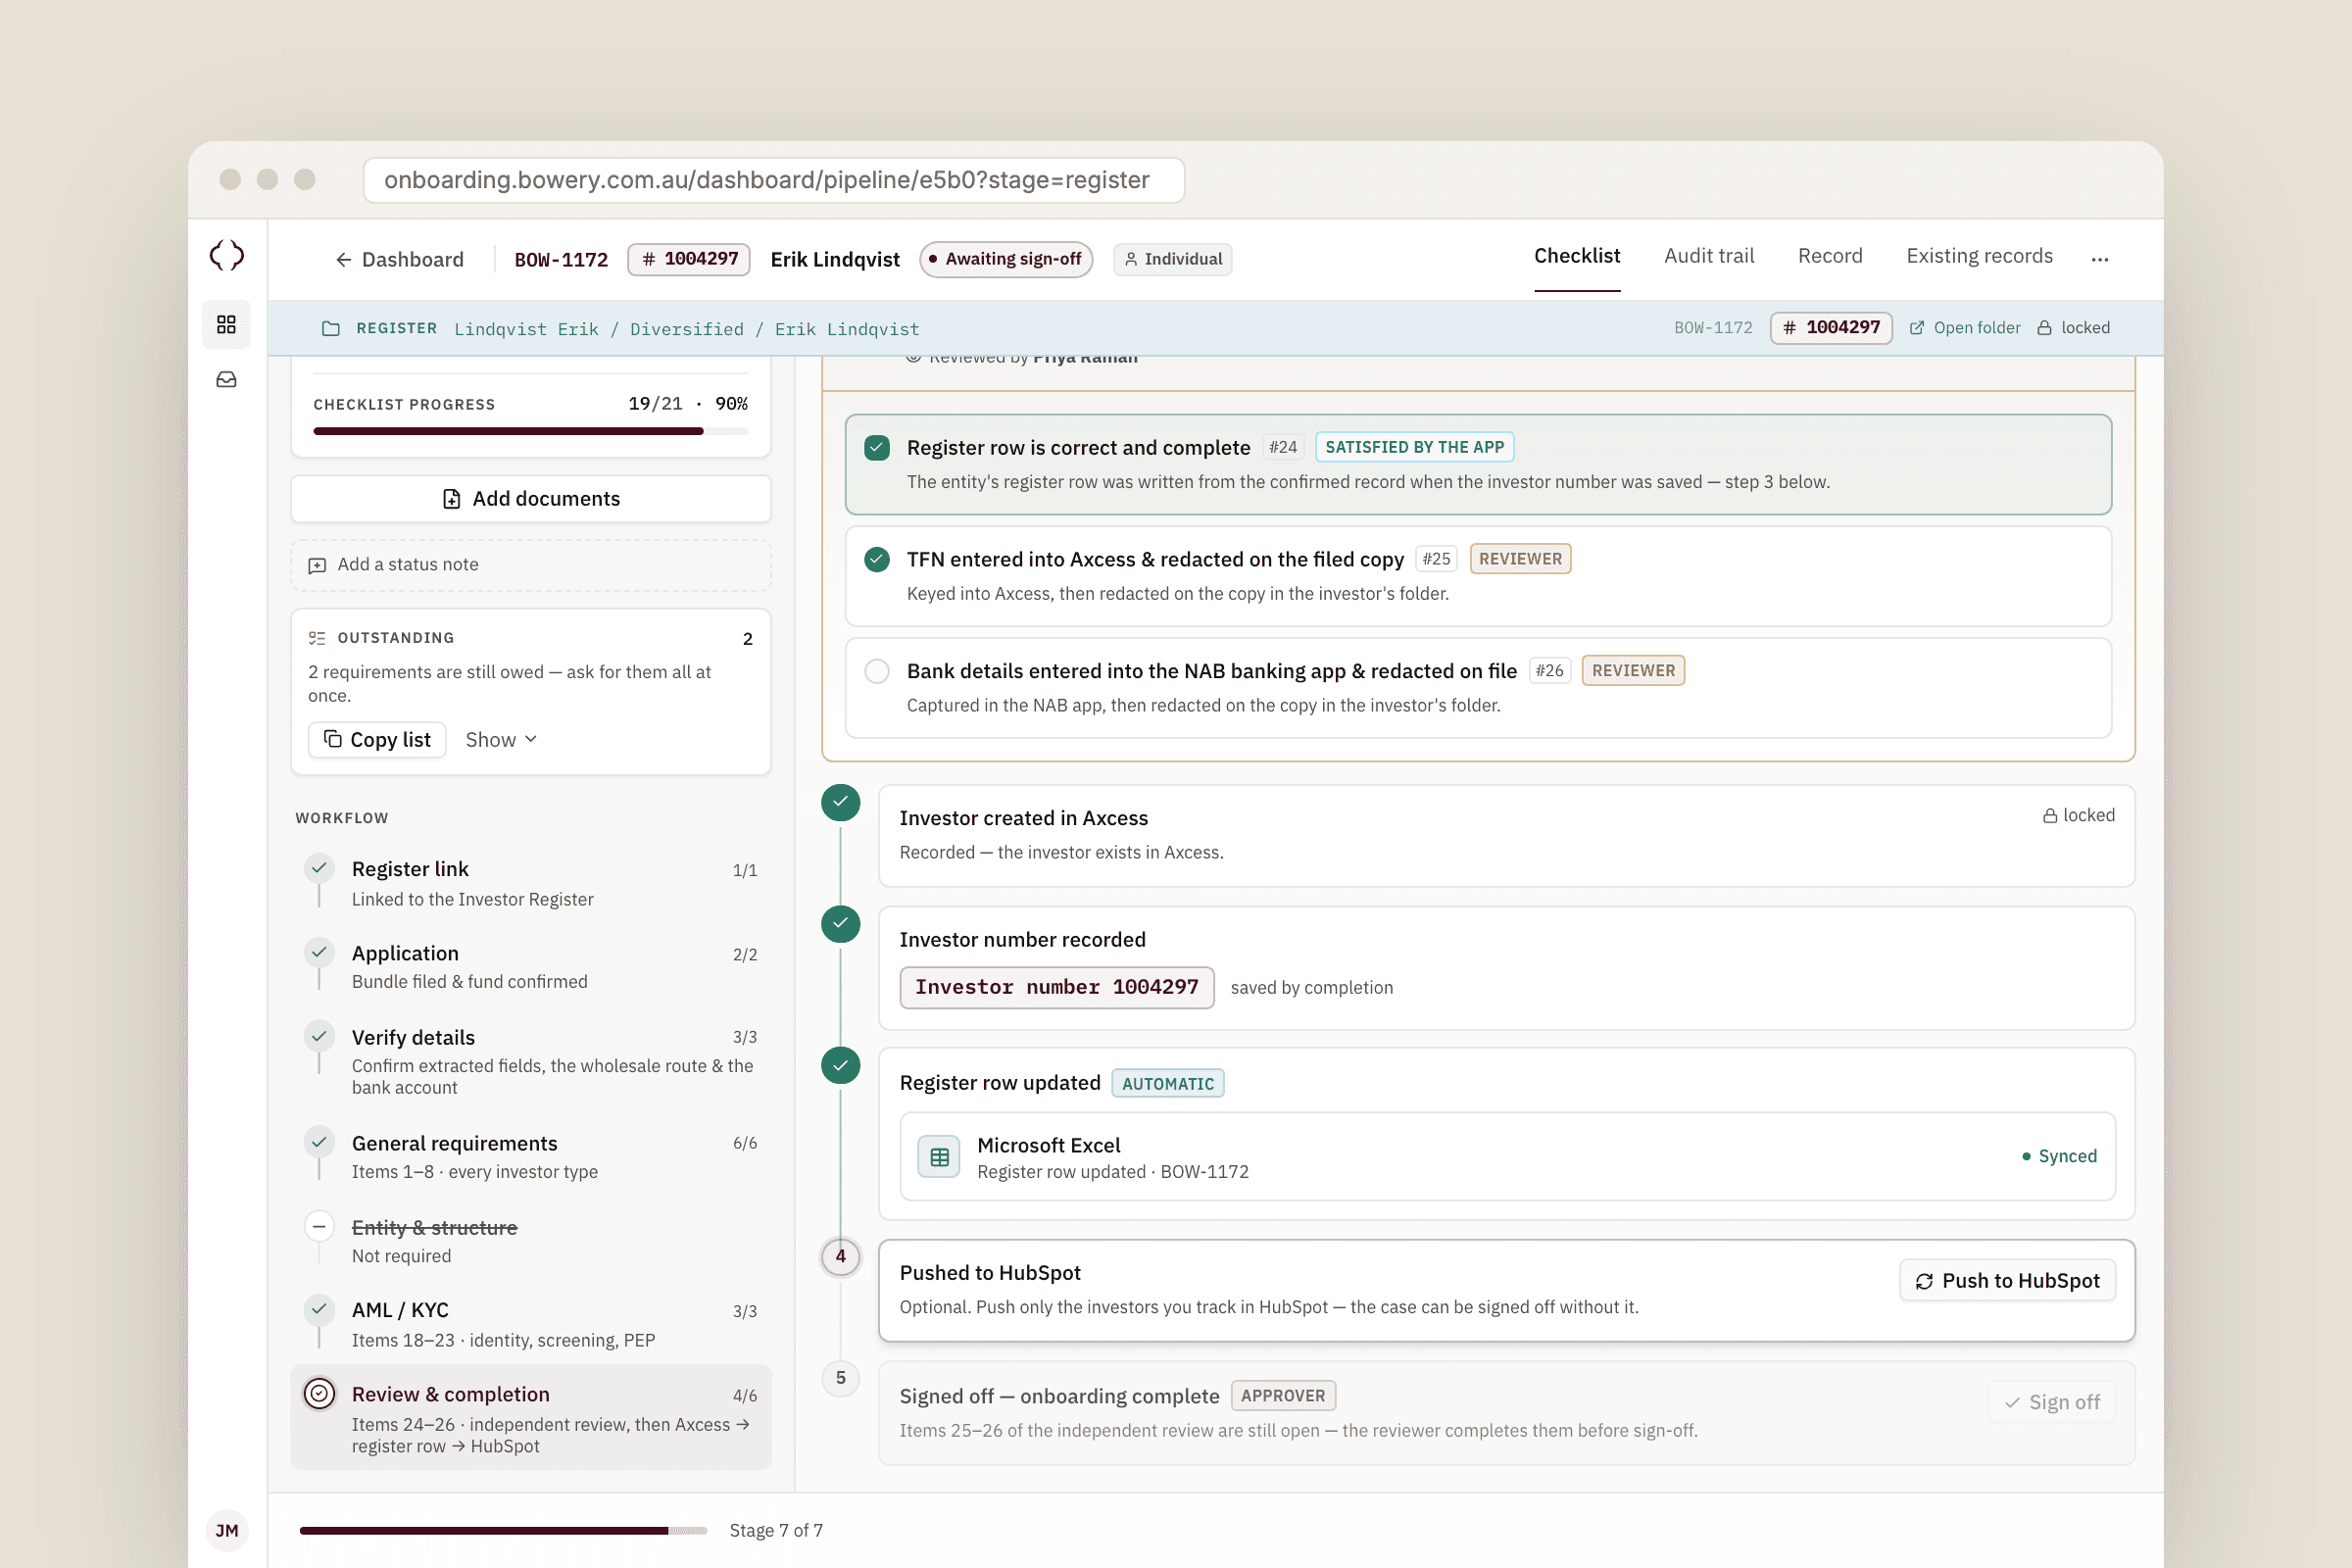Click the Stage 7 of 7 progress bar

coord(503,1531)
